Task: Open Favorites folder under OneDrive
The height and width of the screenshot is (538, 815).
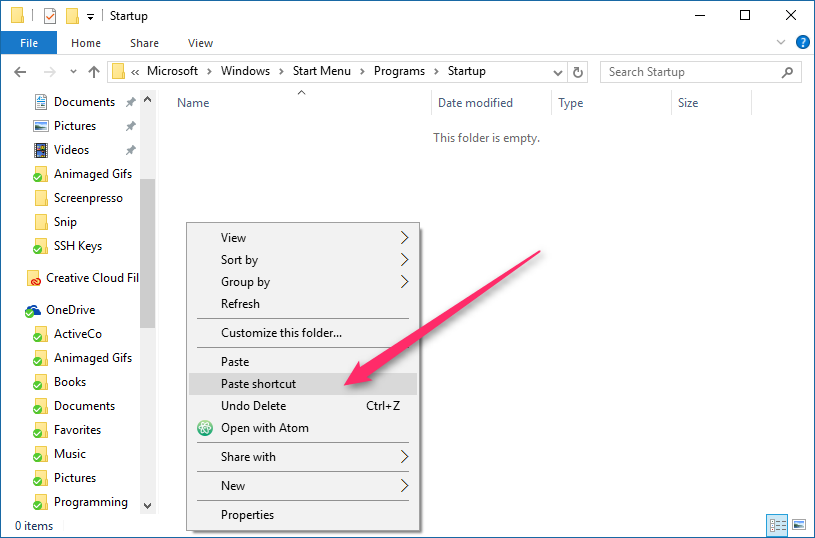Action: coord(77,430)
